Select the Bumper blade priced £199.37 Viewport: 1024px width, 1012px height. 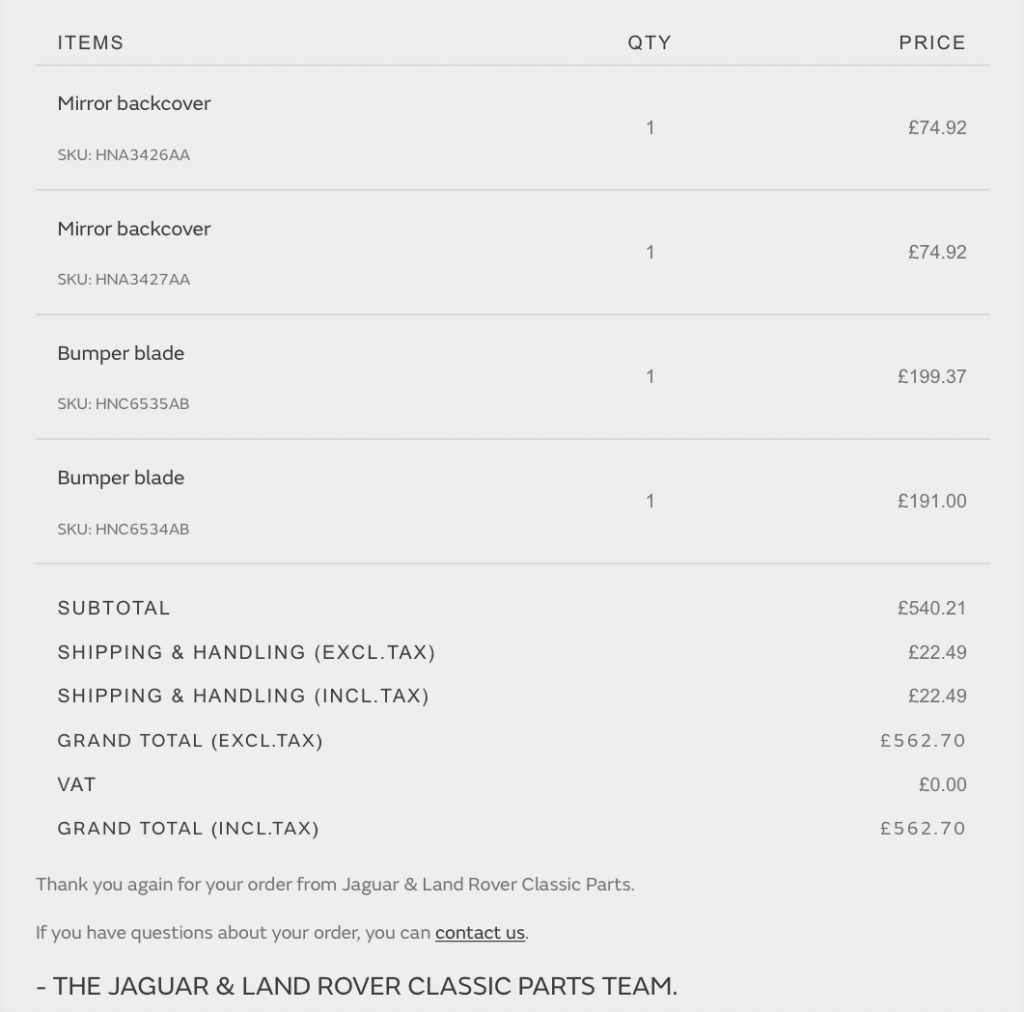(x=121, y=353)
